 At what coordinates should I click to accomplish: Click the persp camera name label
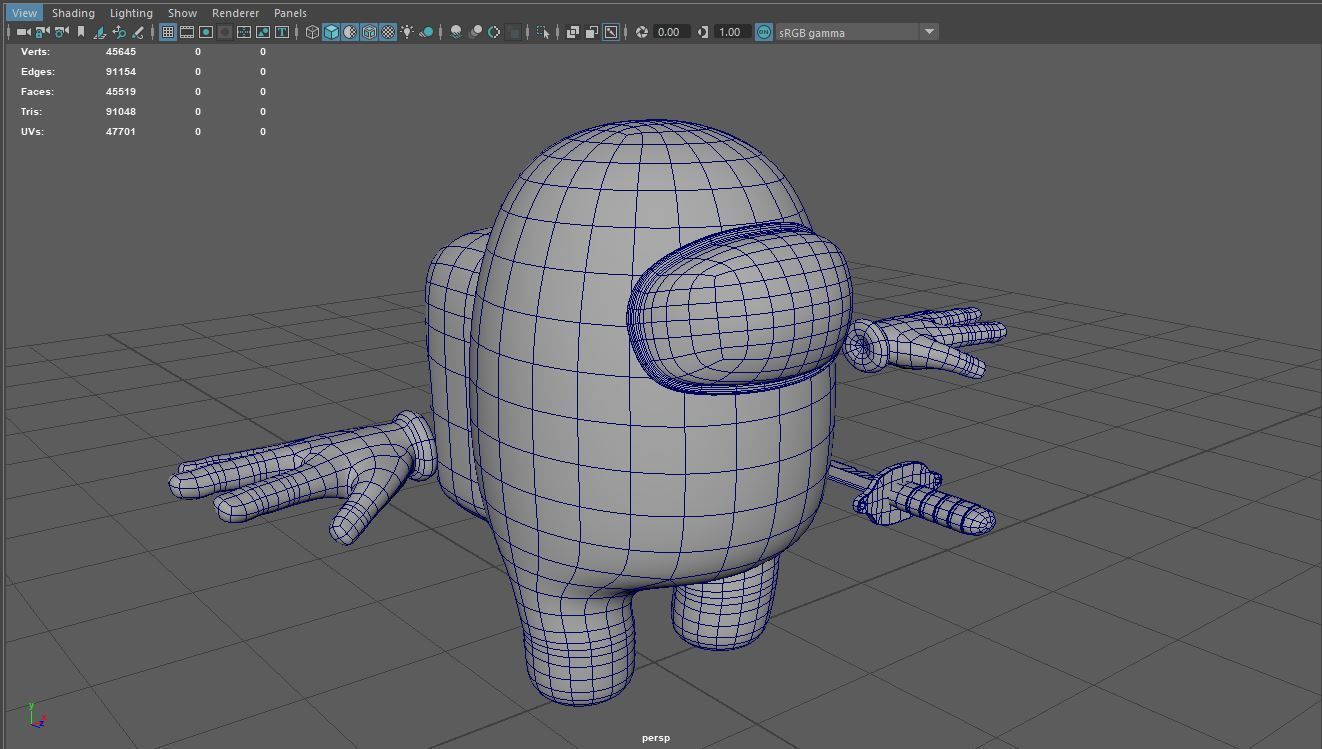coord(656,738)
